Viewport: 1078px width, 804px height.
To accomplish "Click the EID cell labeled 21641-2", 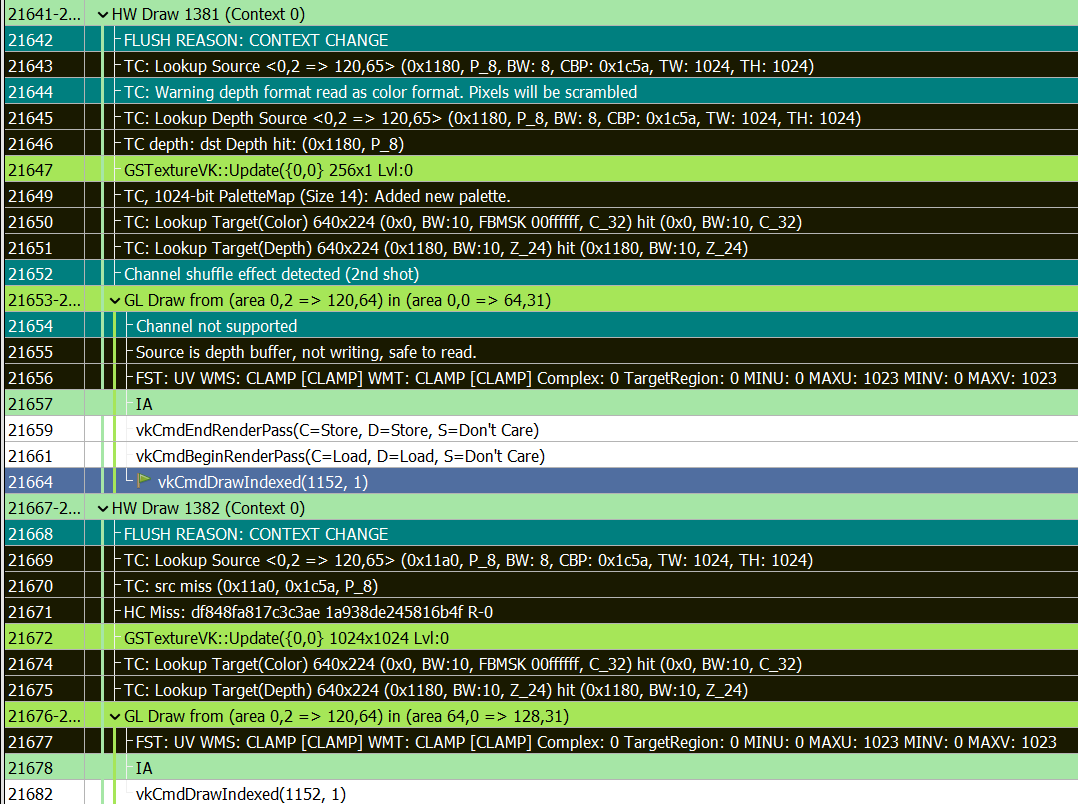I will pyautogui.click(x=40, y=14).
